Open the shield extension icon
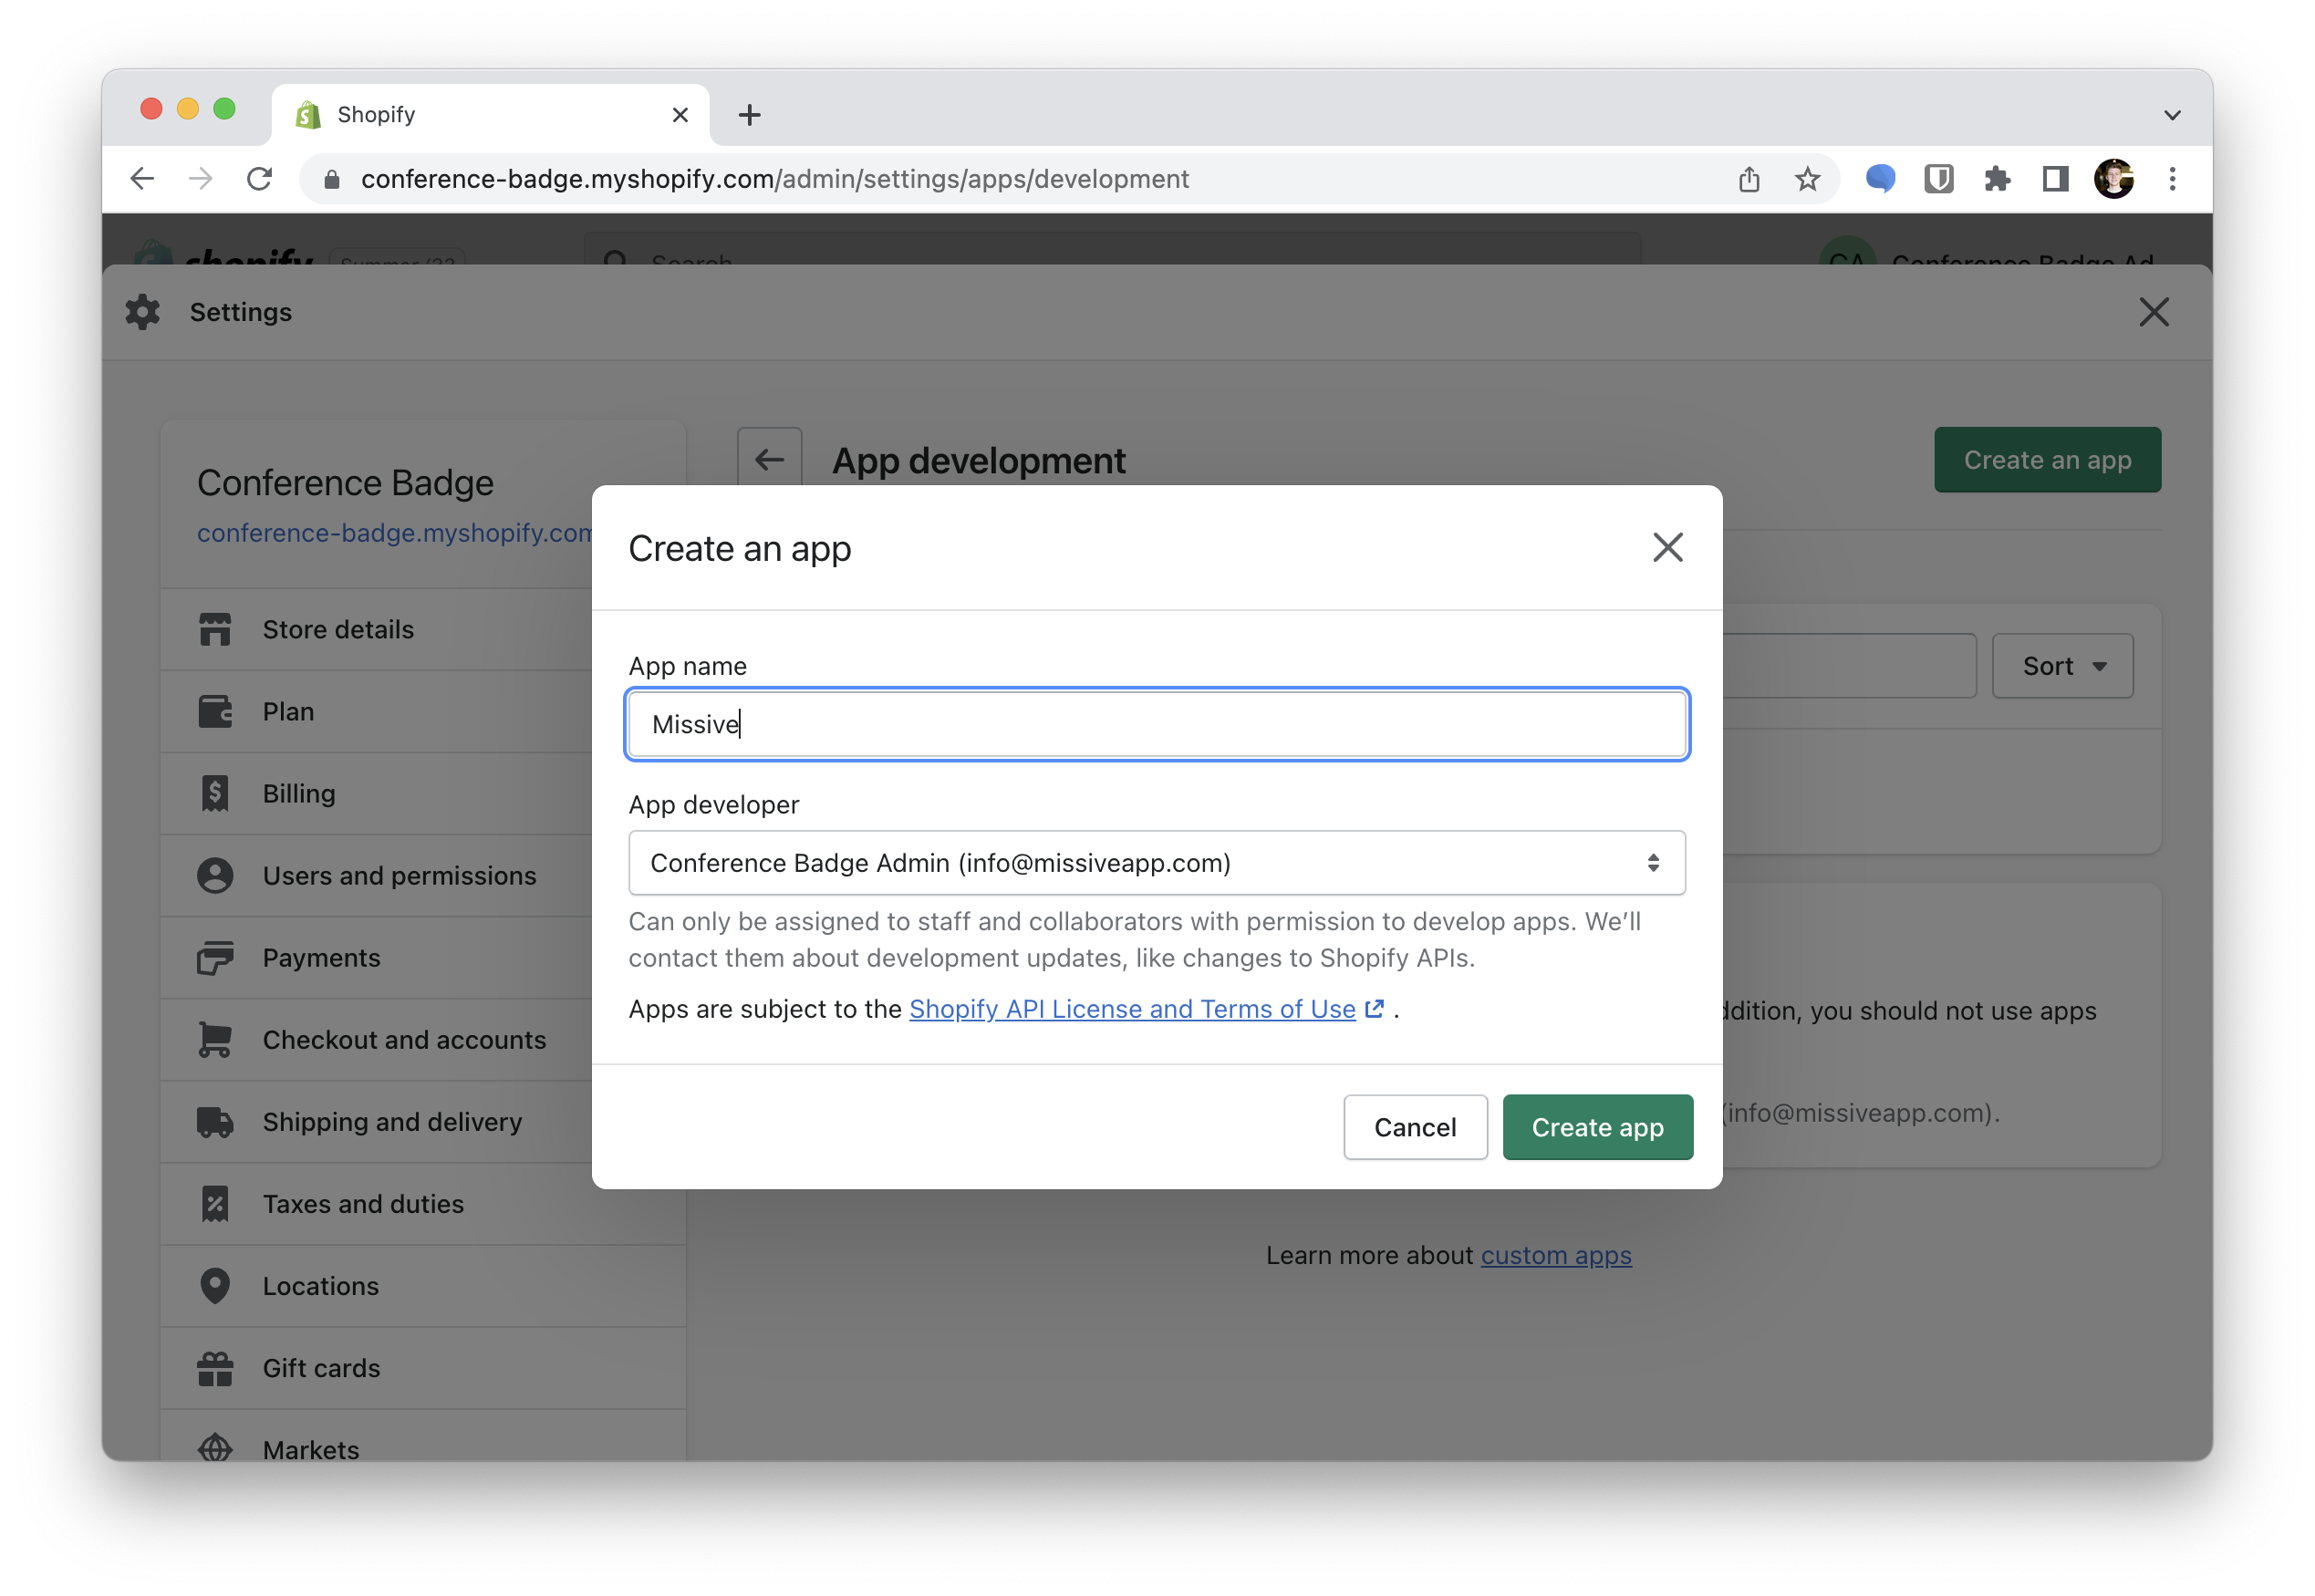 pyautogui.click(x=1938, y=179)
